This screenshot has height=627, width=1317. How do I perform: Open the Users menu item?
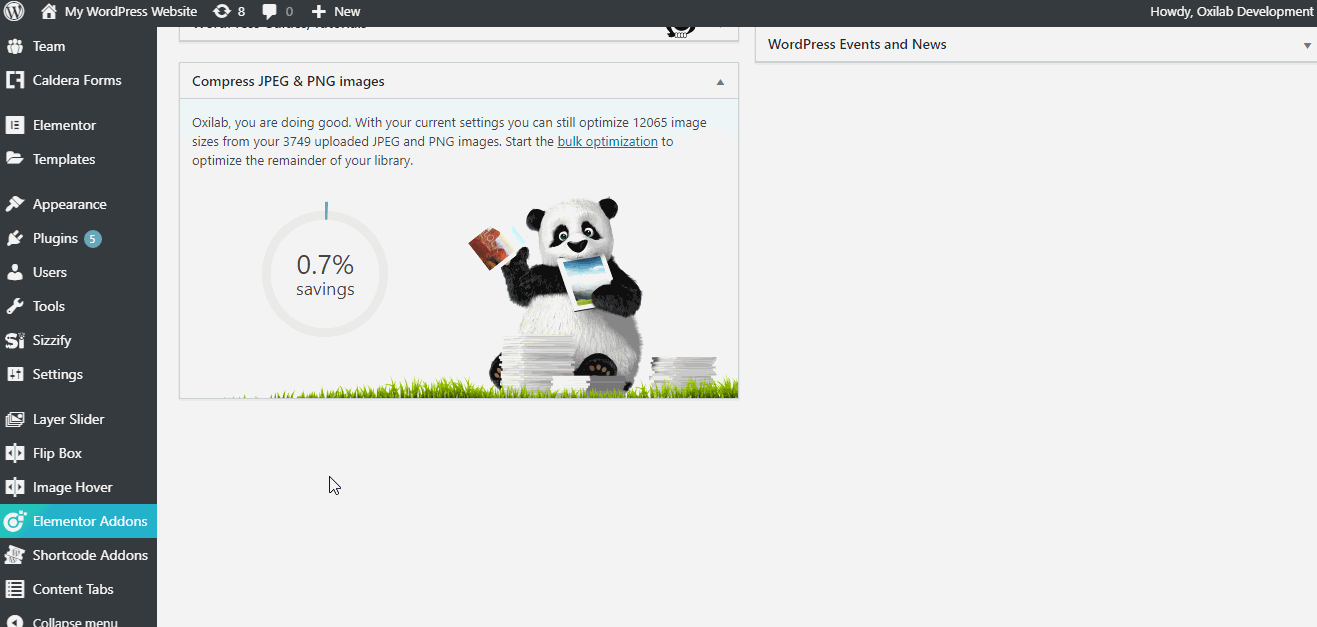(x=50, y=272)
